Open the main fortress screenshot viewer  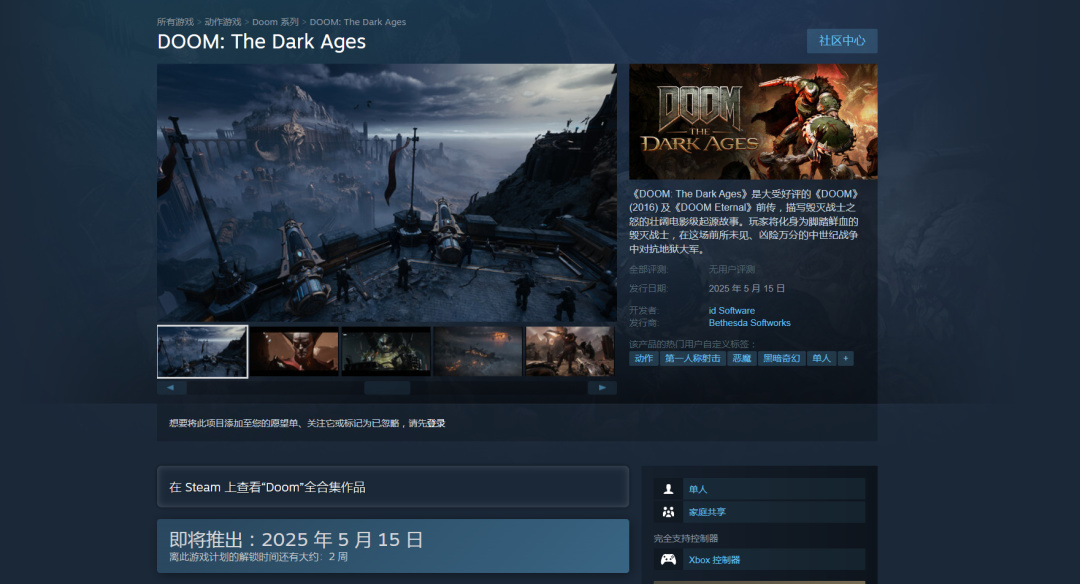(x=386, y=193)
